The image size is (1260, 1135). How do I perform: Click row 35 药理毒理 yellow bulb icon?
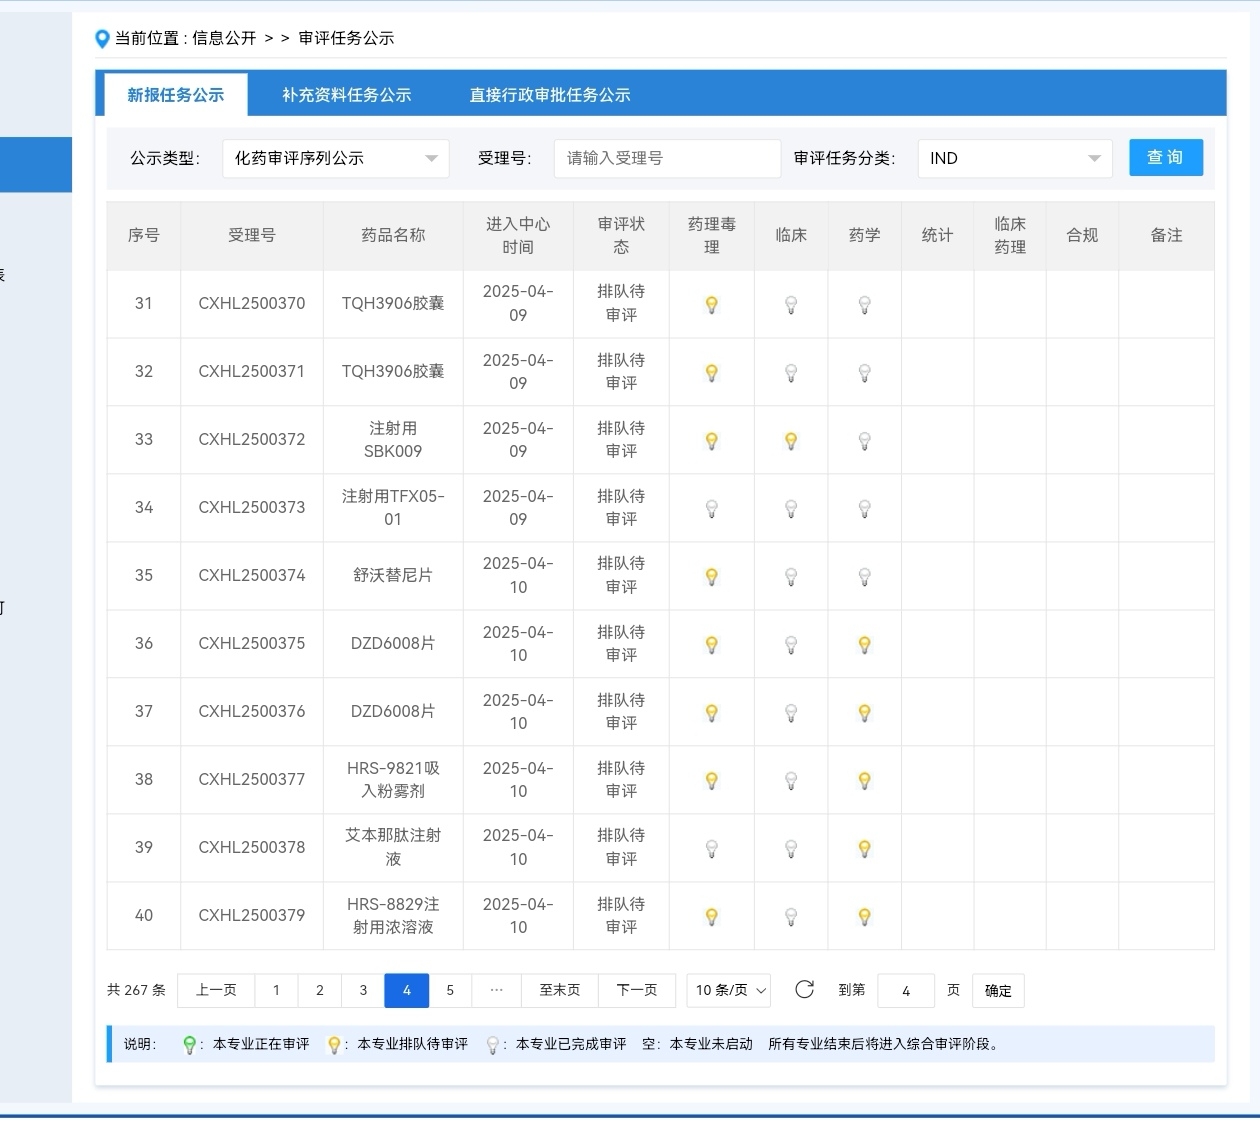coord(712,577)
